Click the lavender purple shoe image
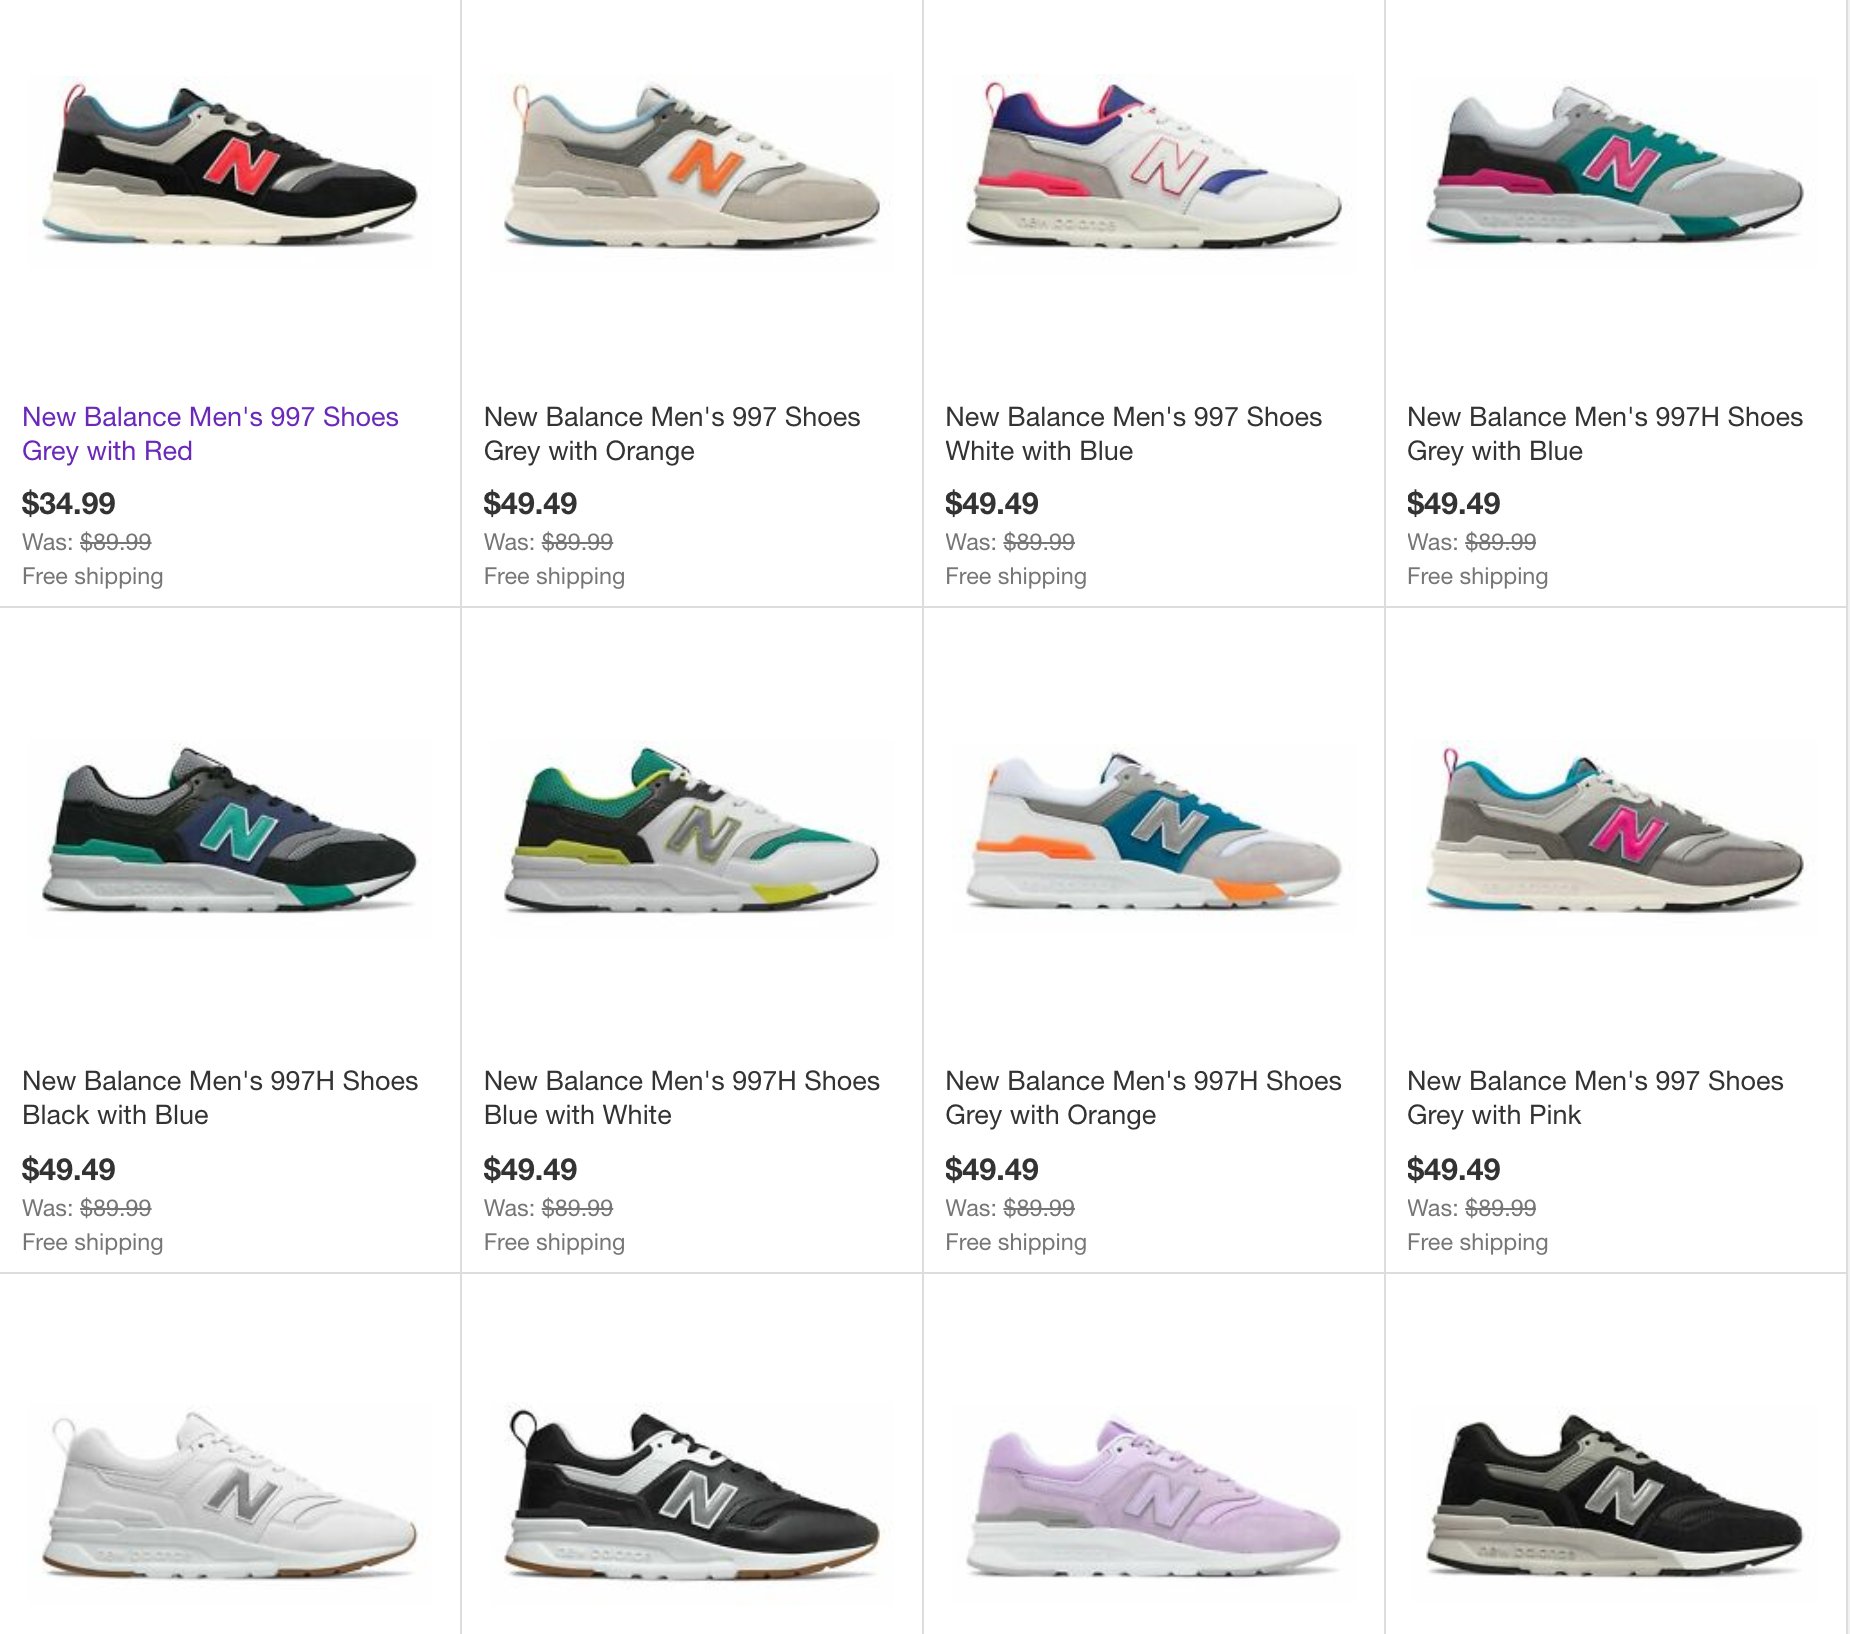 click(1154, 1499)
